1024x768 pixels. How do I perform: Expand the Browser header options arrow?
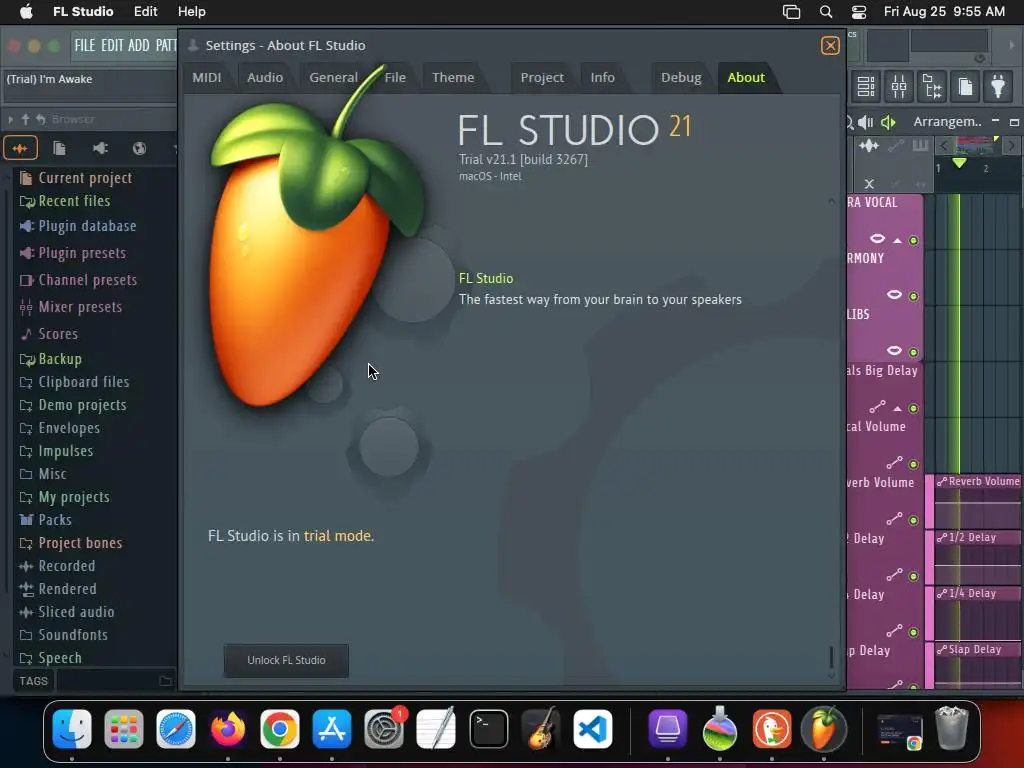[x=10, y=119]
